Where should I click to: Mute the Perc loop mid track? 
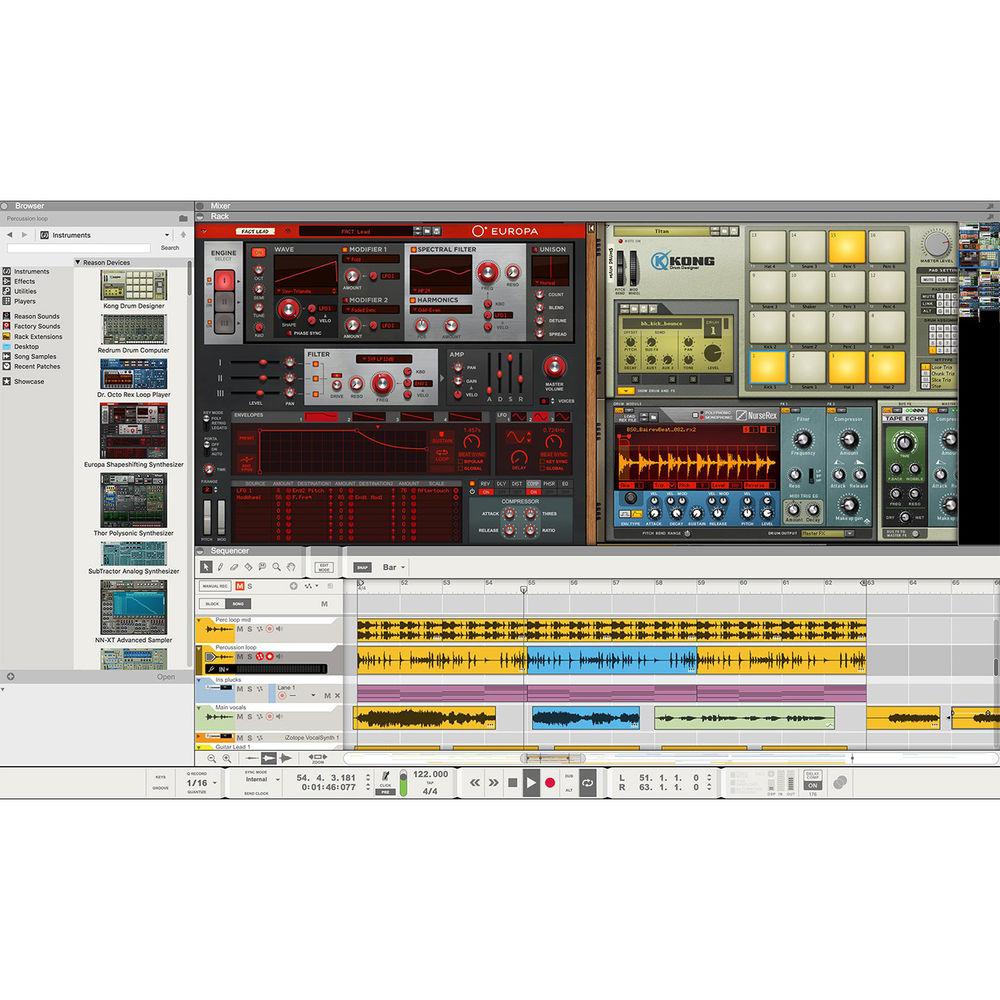[x=239, y=629]
